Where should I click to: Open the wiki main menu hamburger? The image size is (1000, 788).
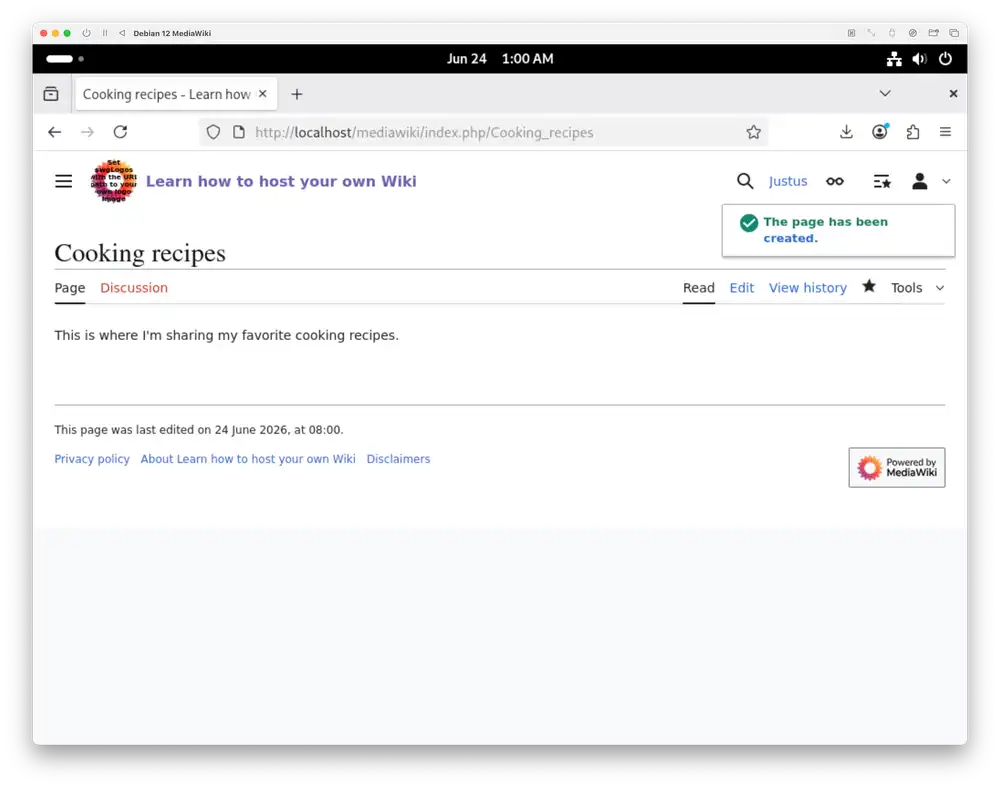(63, 182)
